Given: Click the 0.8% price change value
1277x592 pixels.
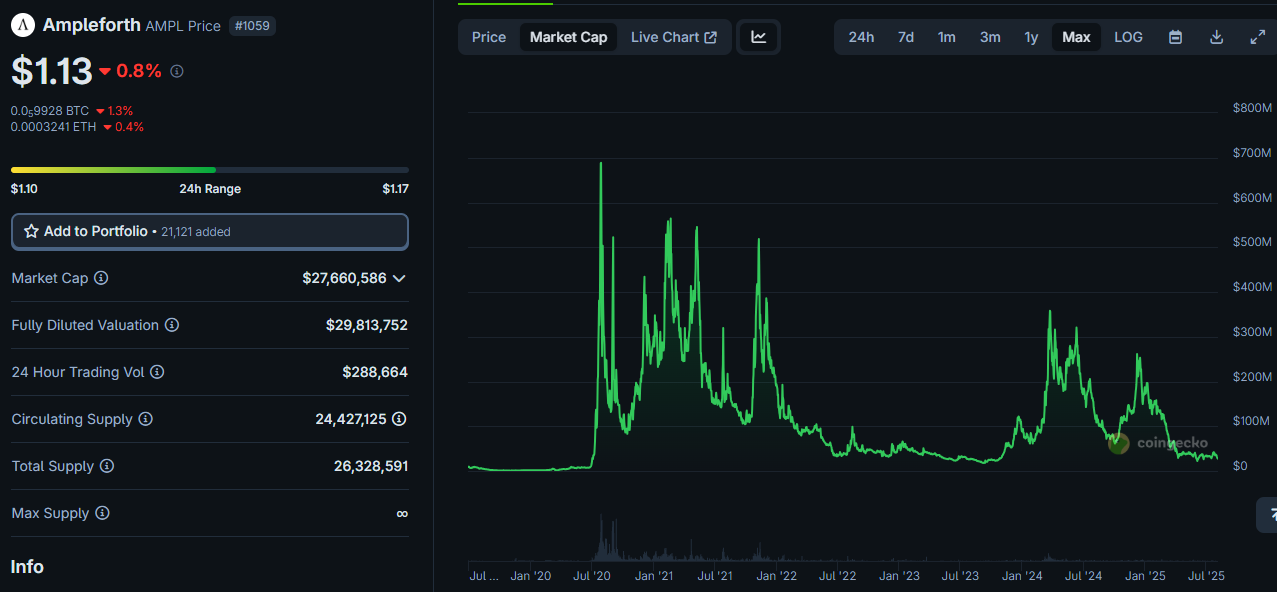Looking at the screenshot, I should pyautogui.click(x=139, y=71).
